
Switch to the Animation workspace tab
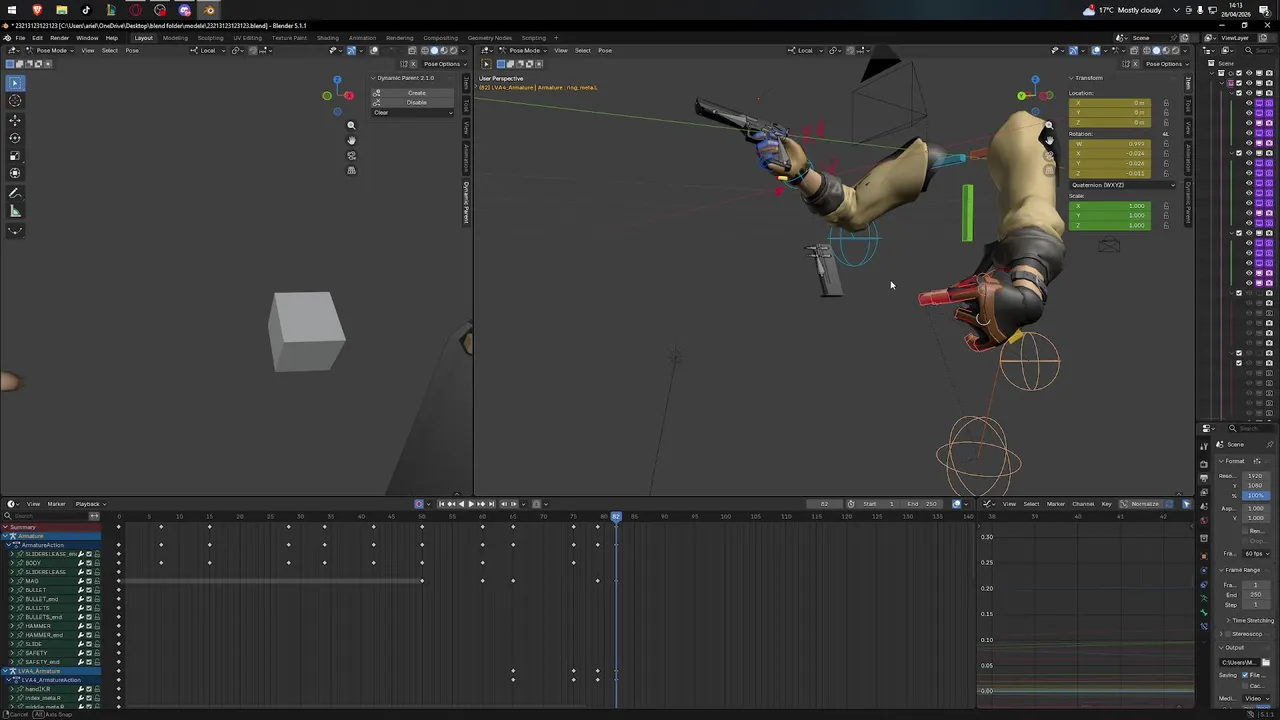(x=362, y=38)
